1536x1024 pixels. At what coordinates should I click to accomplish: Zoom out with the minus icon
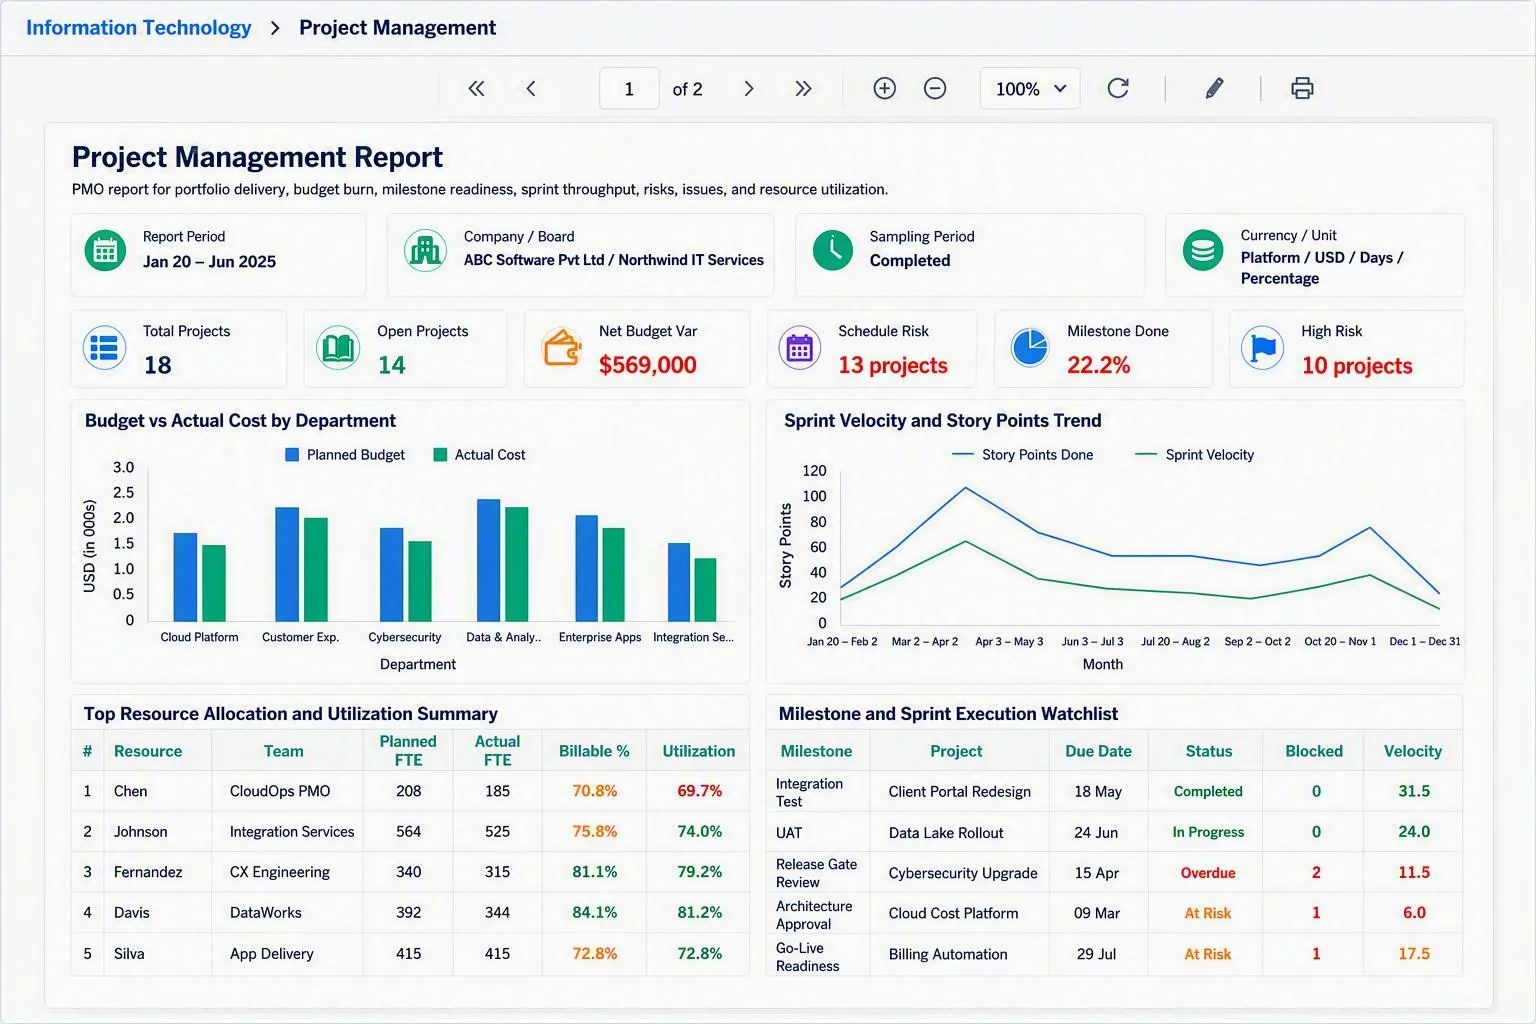(x=935, y=89)
